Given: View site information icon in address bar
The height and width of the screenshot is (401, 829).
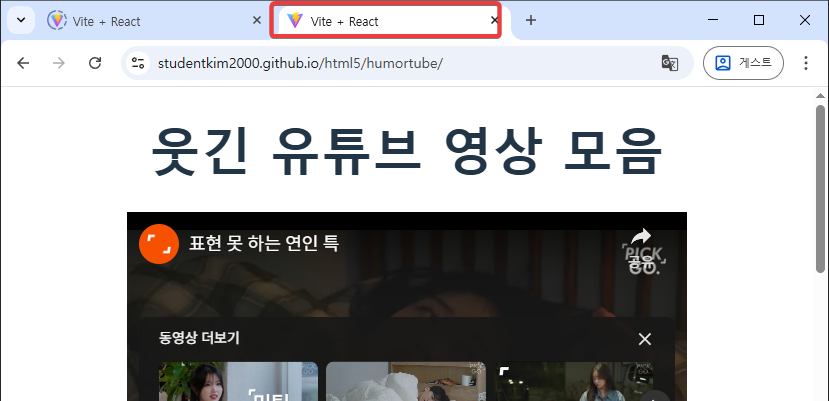Looking at the screenshot, I should tap(139, 63).
